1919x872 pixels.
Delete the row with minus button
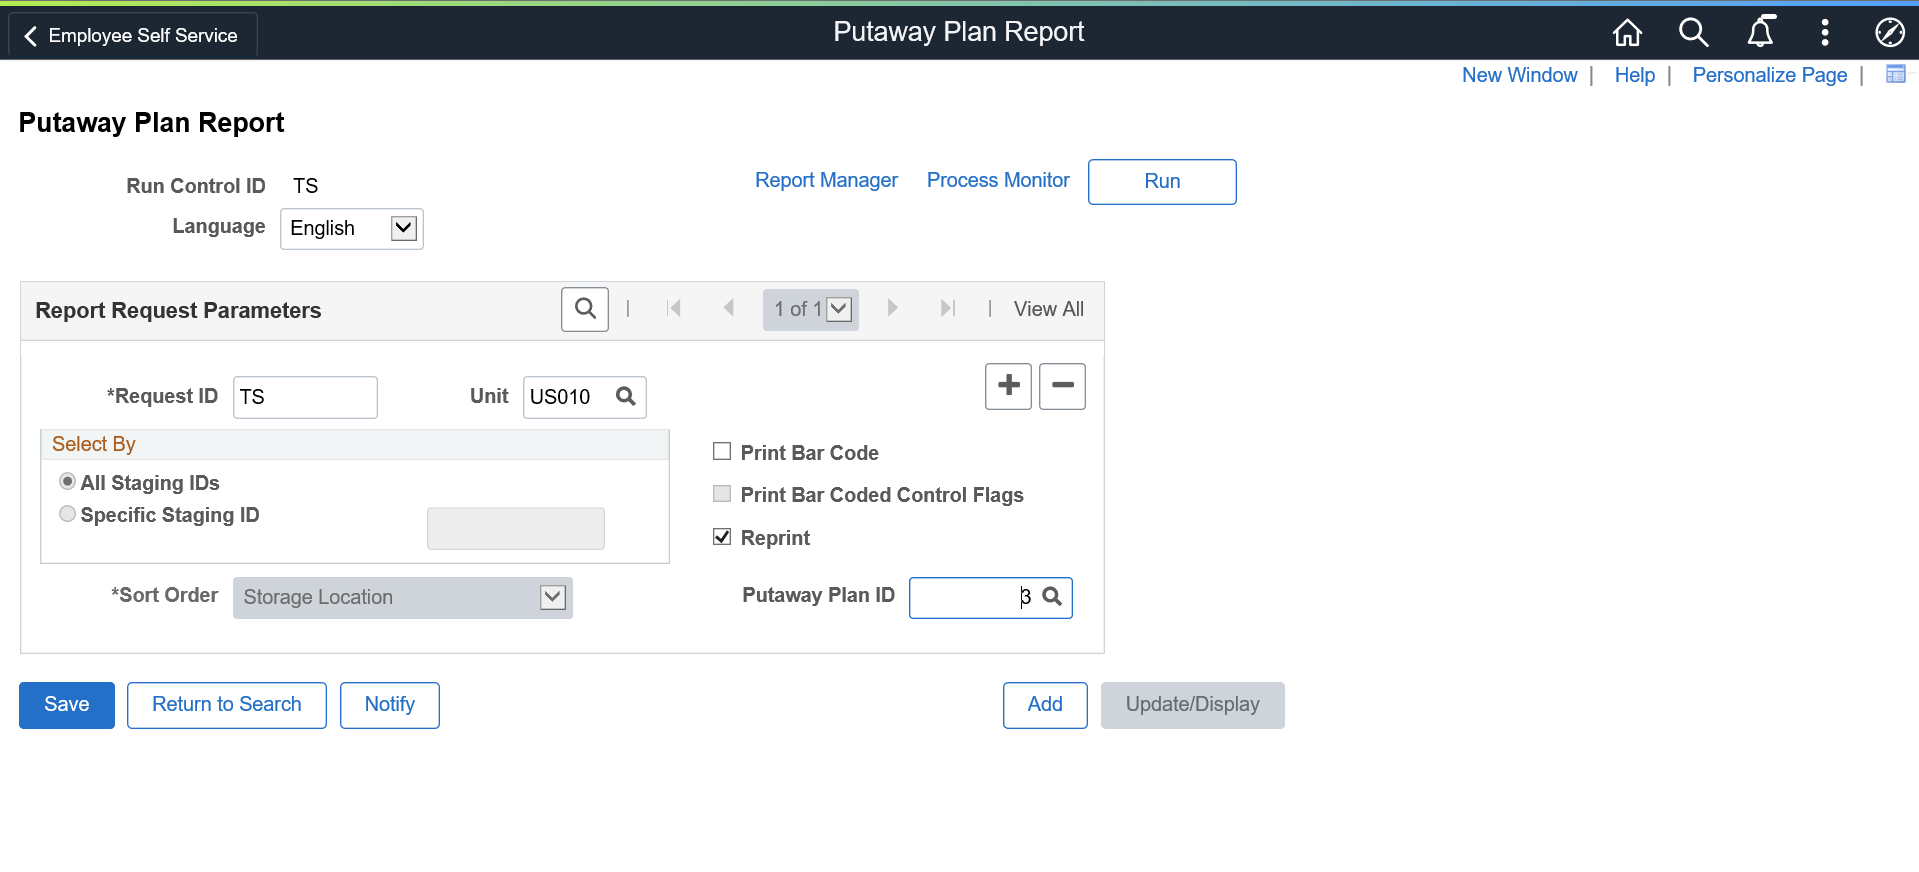[1062, 386]
